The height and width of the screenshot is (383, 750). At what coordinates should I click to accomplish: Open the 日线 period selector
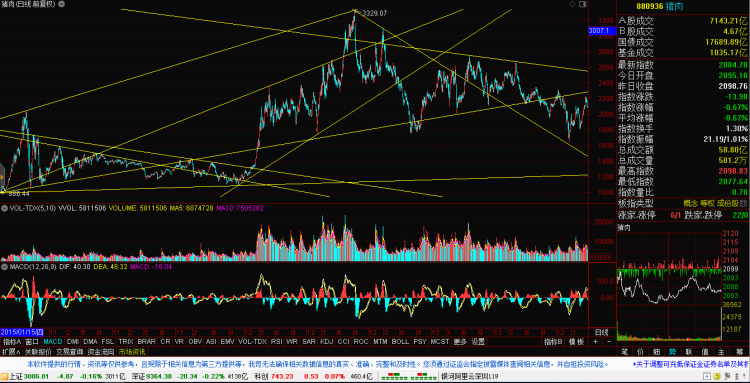click(601, 332)
